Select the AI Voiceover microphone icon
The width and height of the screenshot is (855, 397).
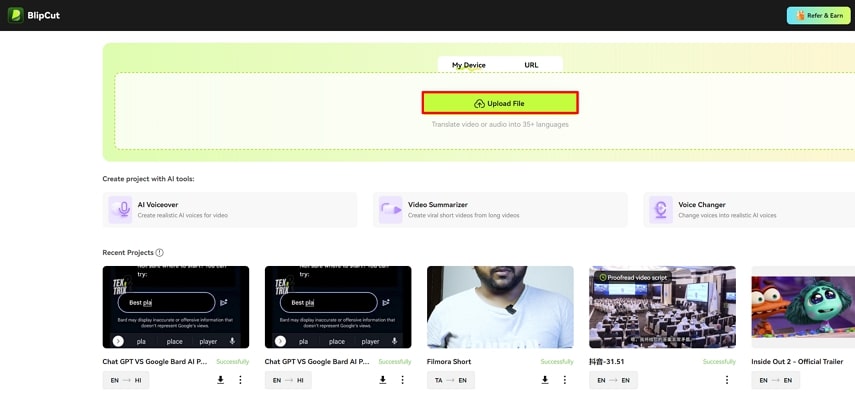[120, 209]
